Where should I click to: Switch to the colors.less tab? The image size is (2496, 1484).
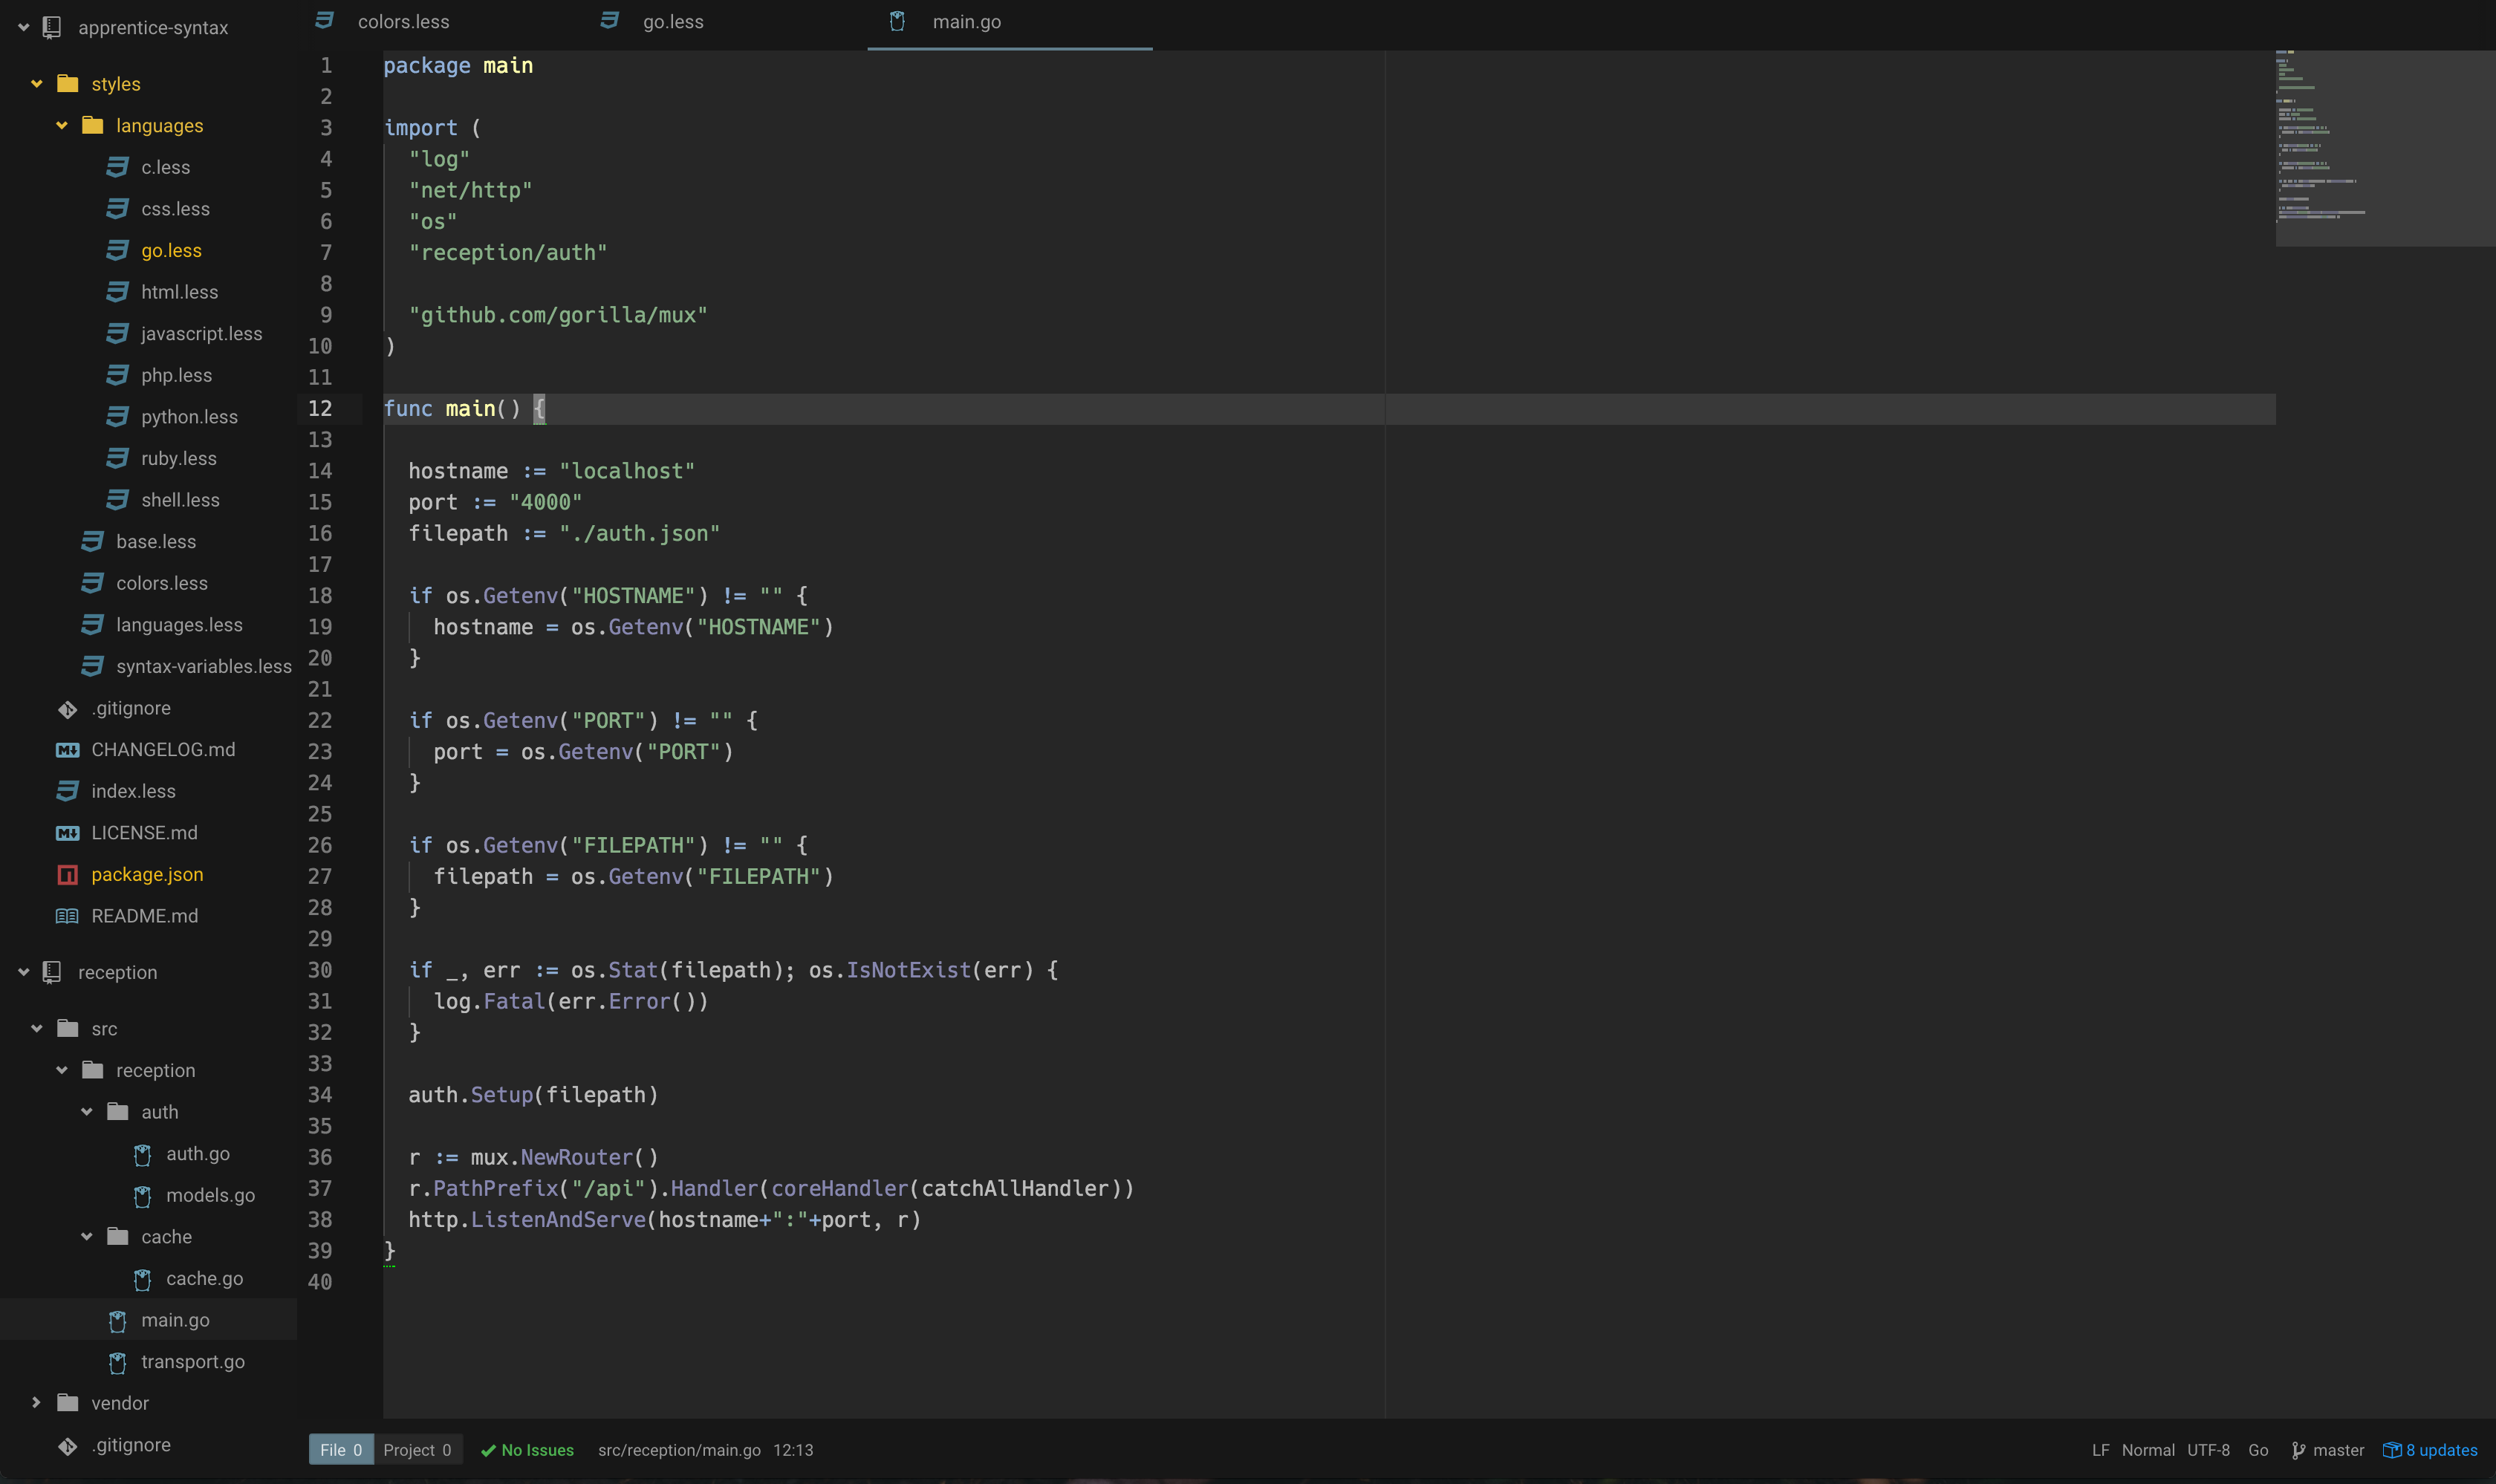(x=403, y=22)
